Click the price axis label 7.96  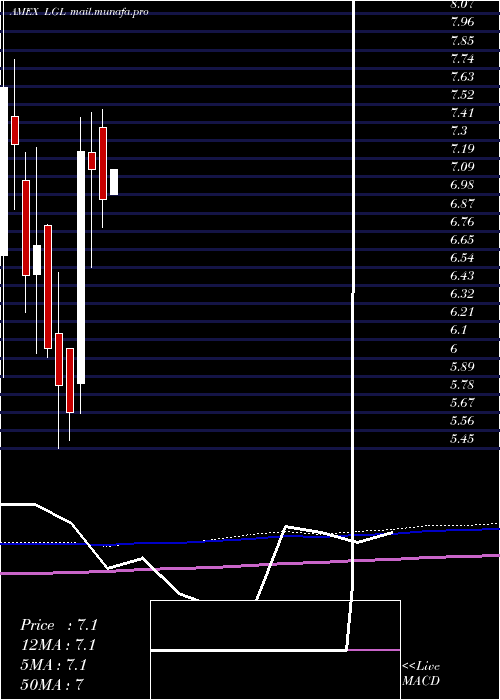[x=462, y=22]
